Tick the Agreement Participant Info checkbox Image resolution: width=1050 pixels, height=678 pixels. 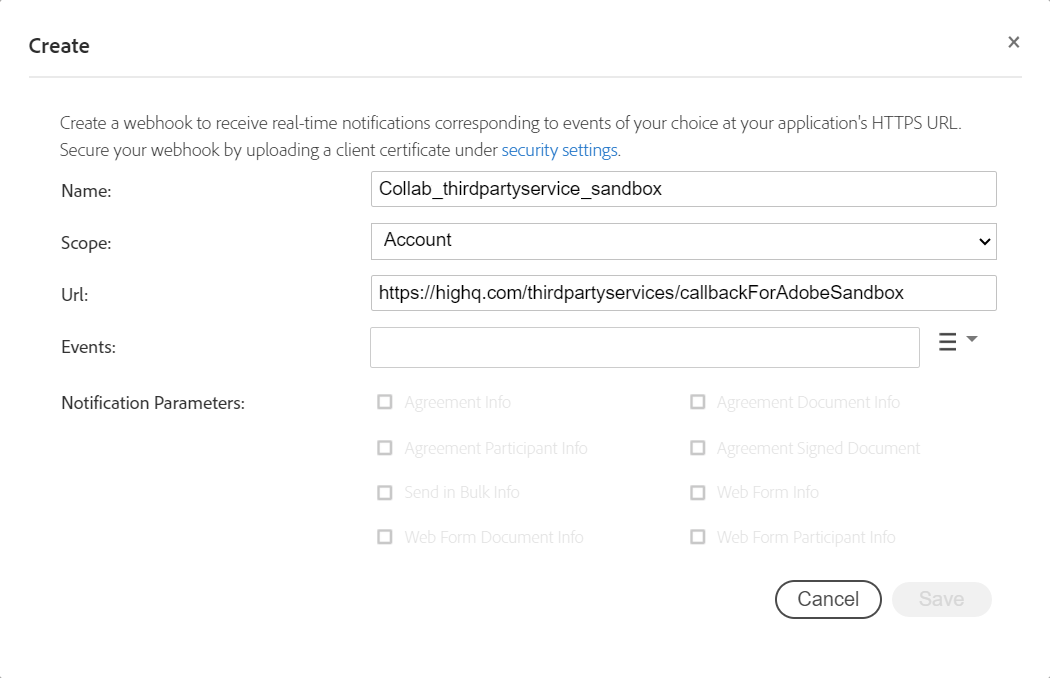[x=385, y=448]
